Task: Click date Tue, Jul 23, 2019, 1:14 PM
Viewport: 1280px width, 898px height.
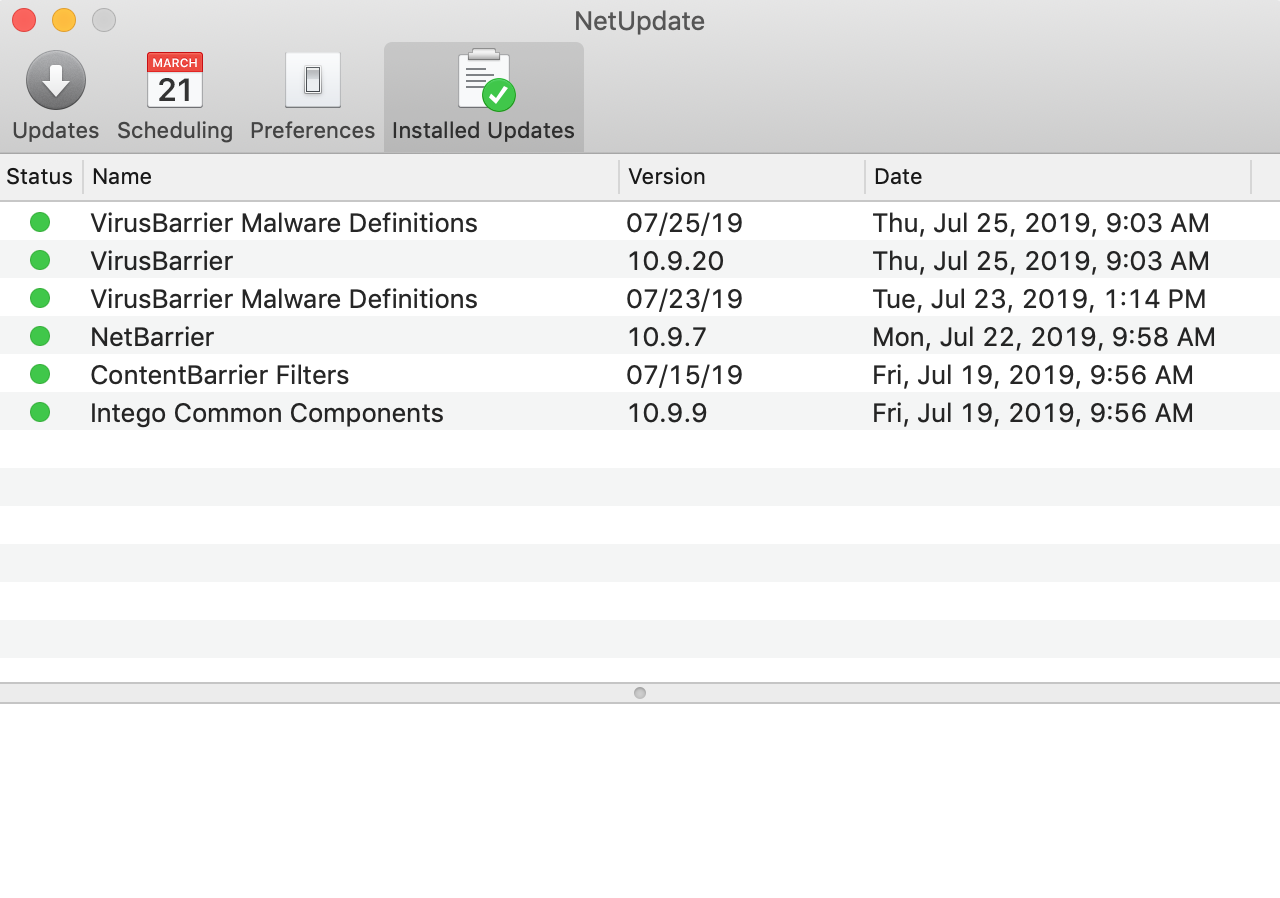Action: (x=1039, y=299)
